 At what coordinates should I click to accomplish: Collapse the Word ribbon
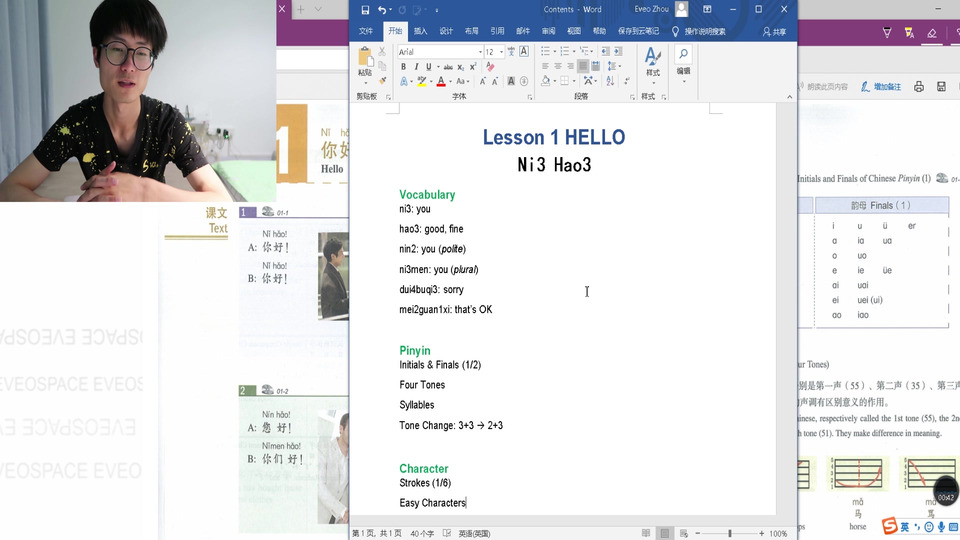click(789, 97)
